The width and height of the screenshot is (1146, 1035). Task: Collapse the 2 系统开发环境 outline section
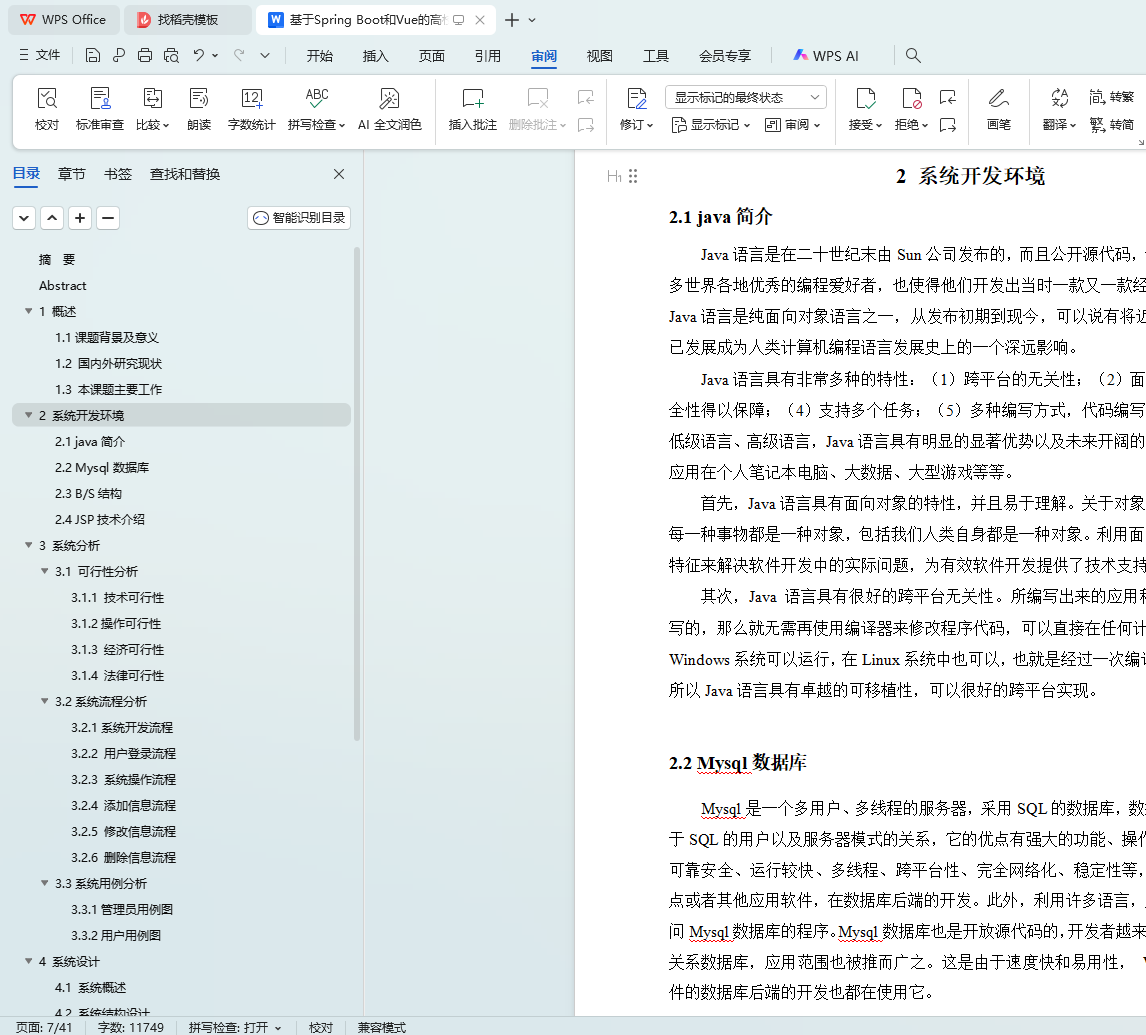point(29,415)
